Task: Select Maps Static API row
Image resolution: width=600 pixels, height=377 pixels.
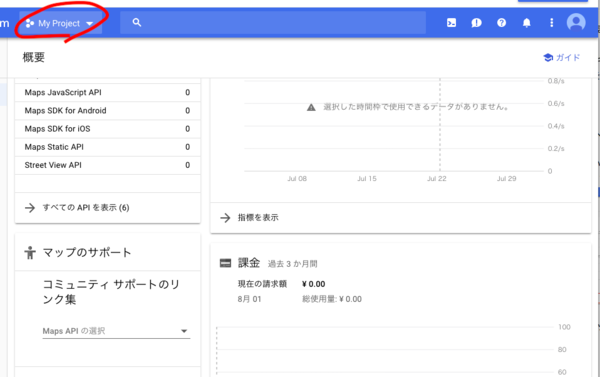Action: pos(108,147)
